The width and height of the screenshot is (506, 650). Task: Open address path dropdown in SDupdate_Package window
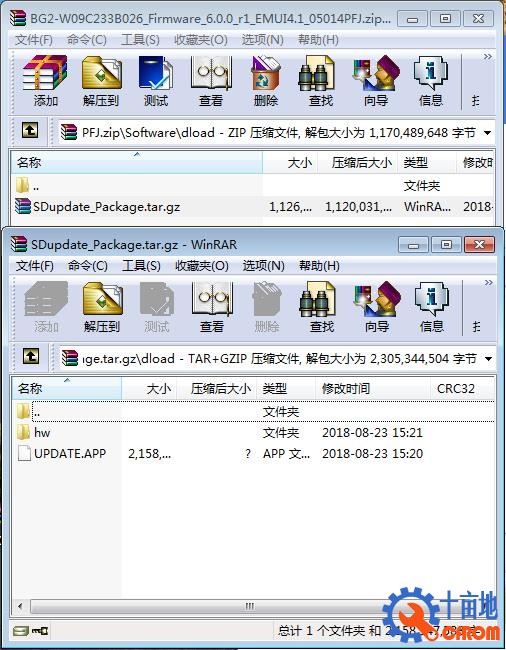489,359
